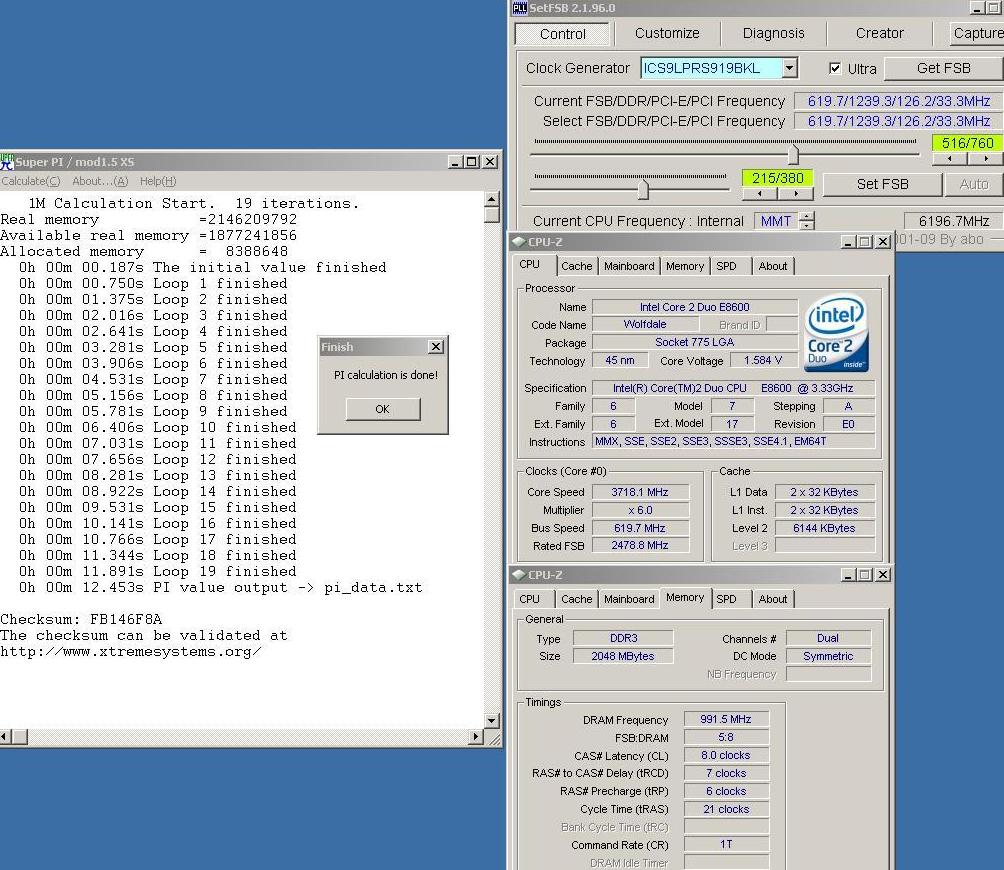Click the Code Name value 'Wolfdale'
The width and height of the screenshot is (1004, 870).
click(645, 325)
